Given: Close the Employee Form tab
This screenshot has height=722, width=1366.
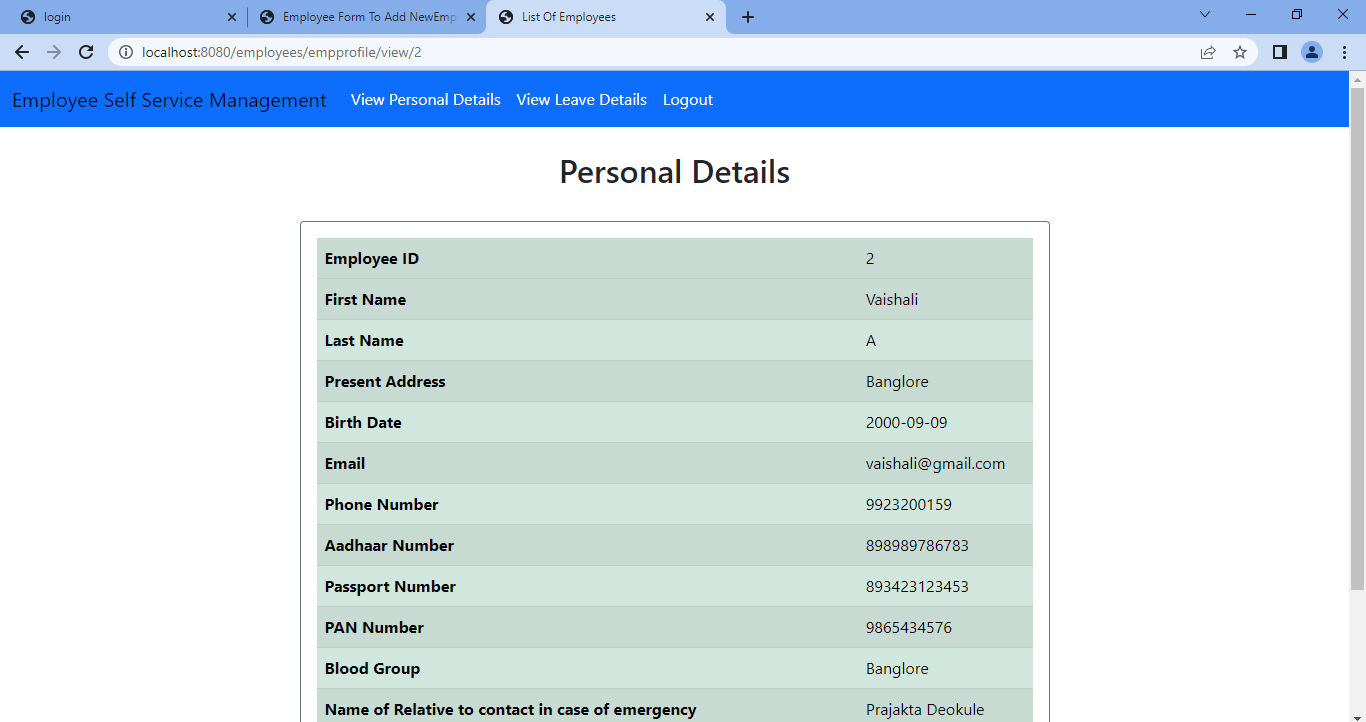Looking at the screenshot, I should pos(471,17).
